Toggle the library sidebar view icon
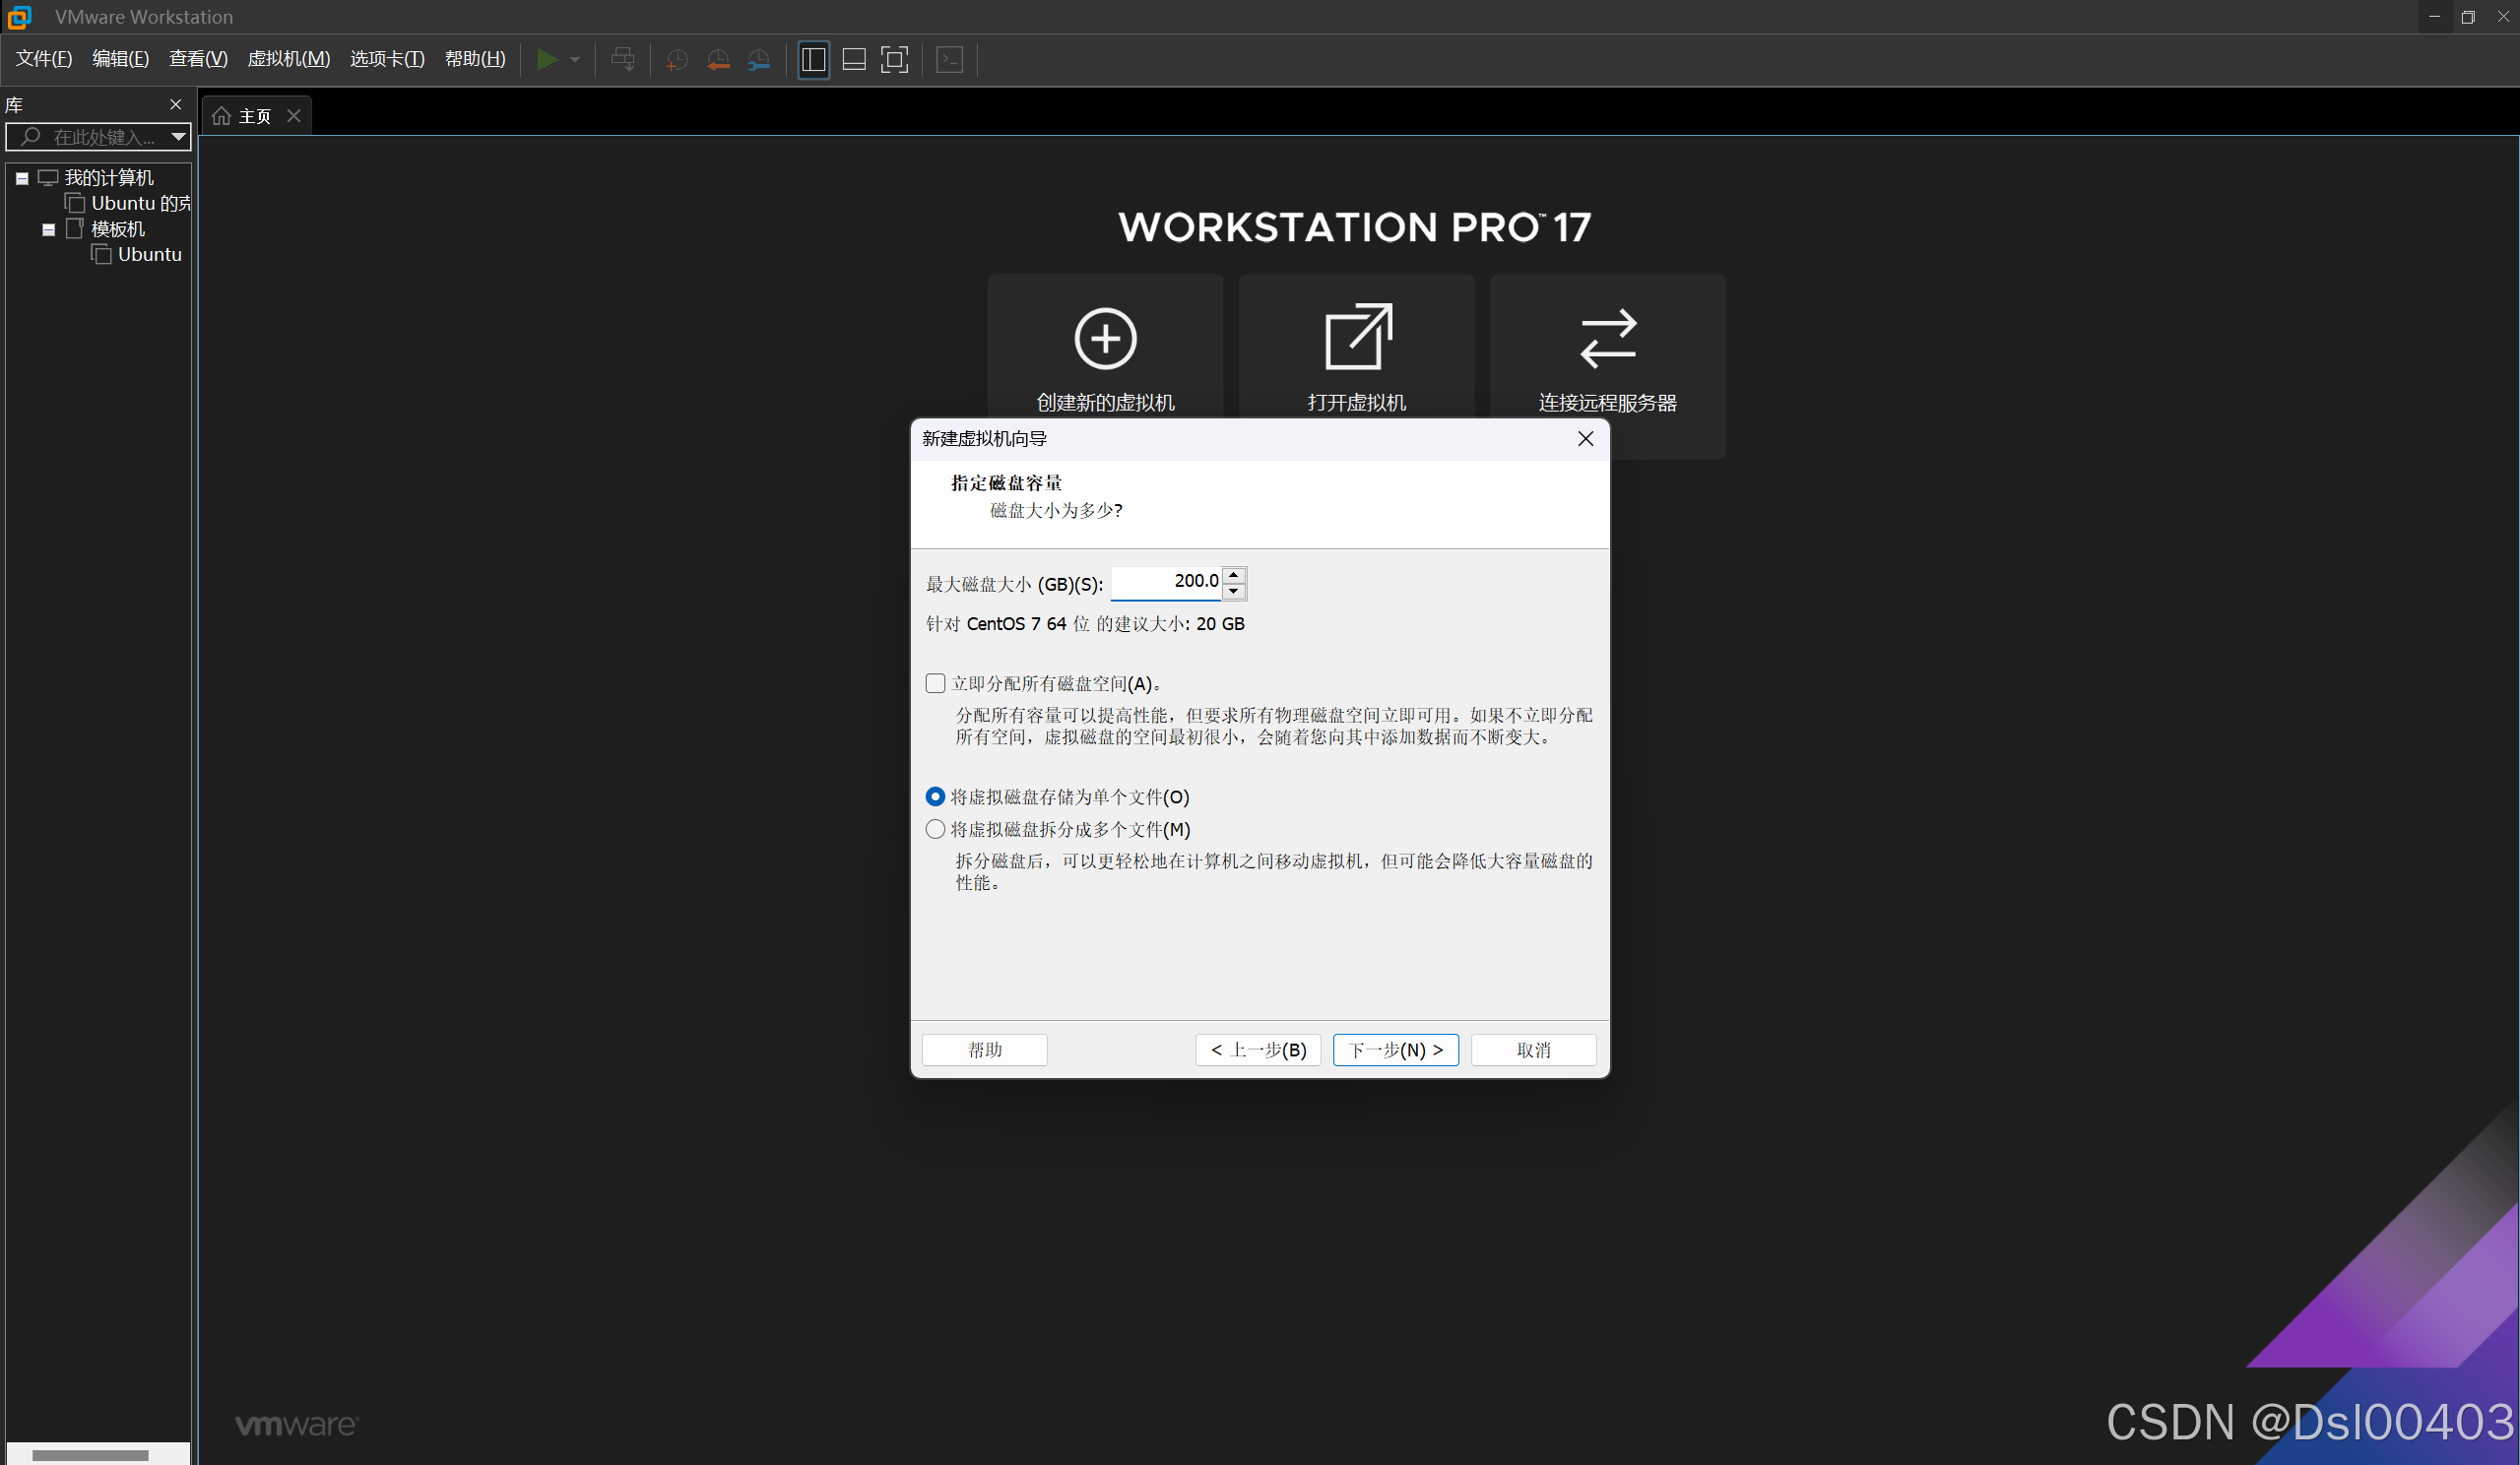Image resolution: width=2520 pixels, height=1465 pixels. coord(813,60)
